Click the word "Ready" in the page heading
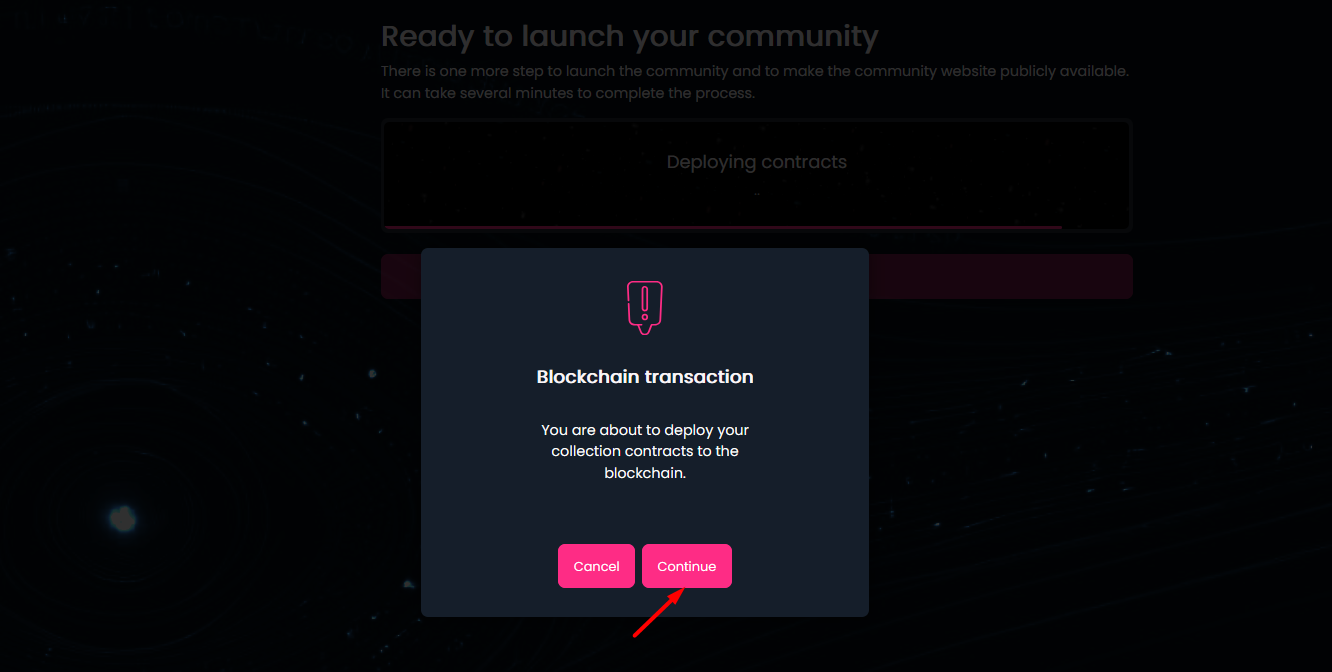 428,37
